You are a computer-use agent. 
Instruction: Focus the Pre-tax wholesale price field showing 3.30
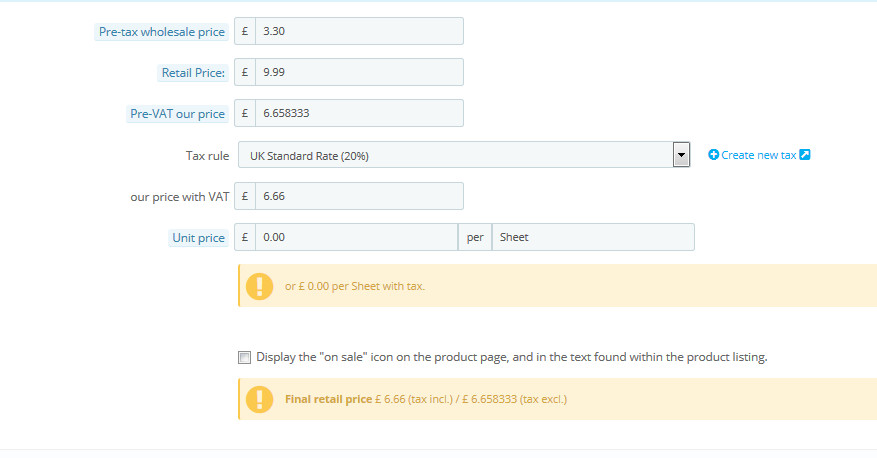point(359,31)
